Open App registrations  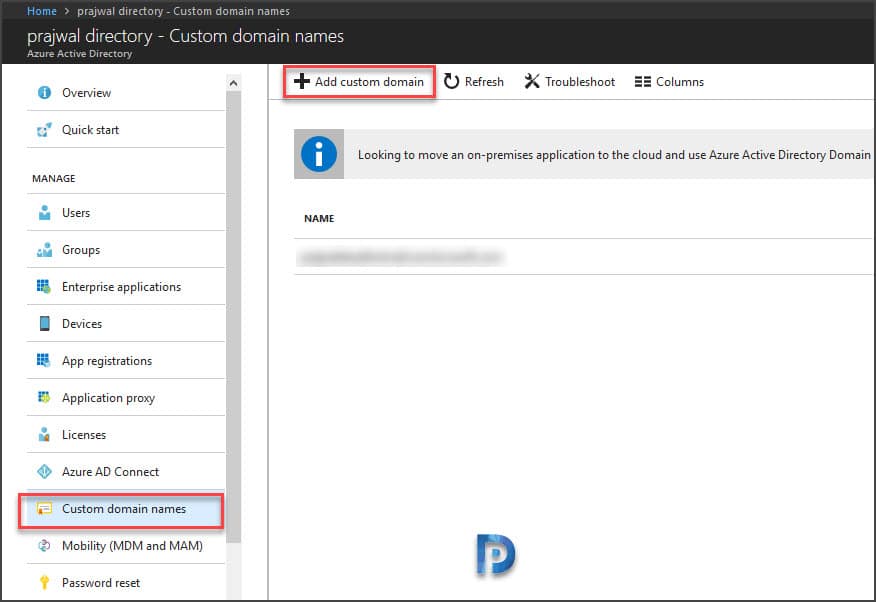[126, 361]
